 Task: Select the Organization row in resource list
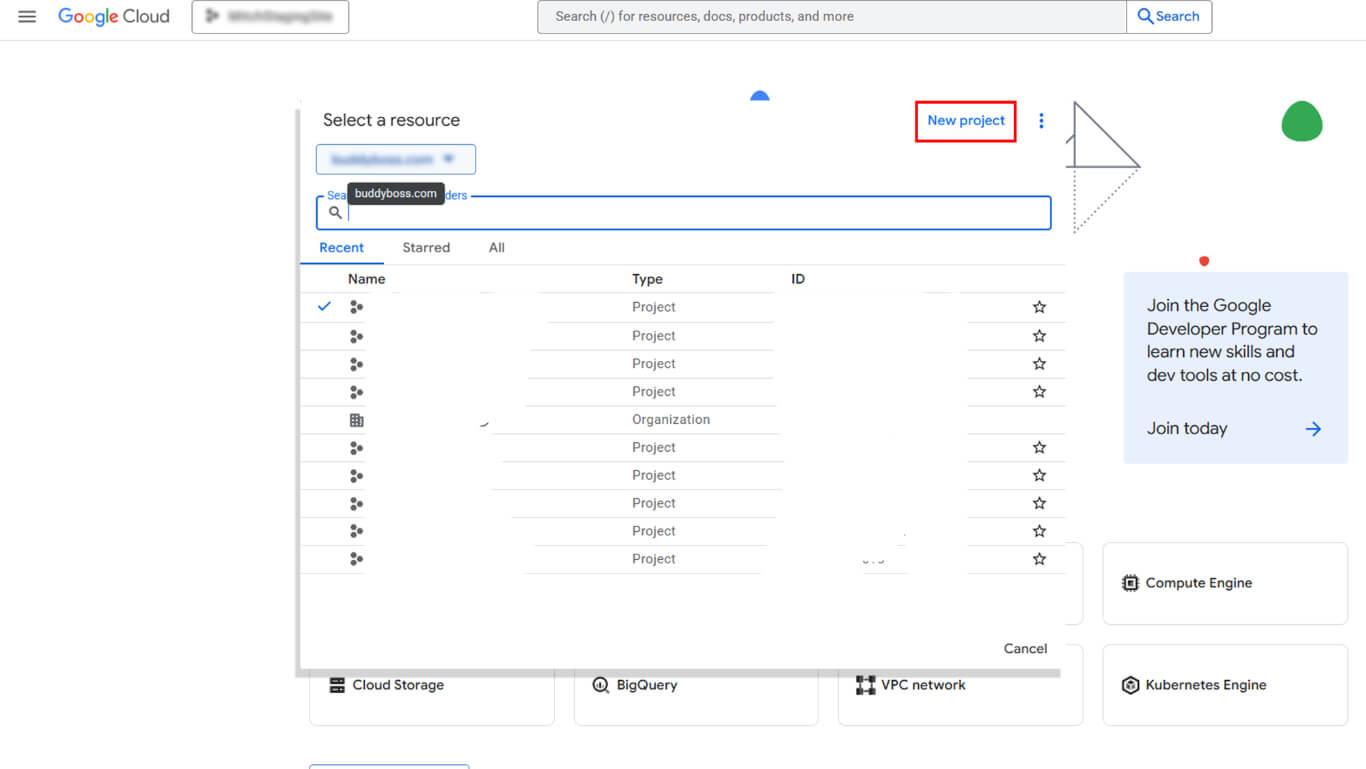coord(670,420)
